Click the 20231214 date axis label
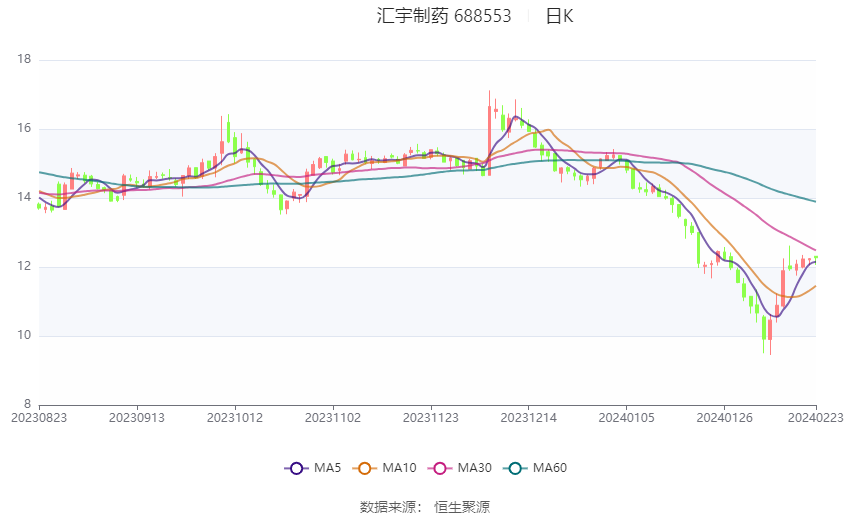This screenshot has height=517, width=850. pos(529,418)
